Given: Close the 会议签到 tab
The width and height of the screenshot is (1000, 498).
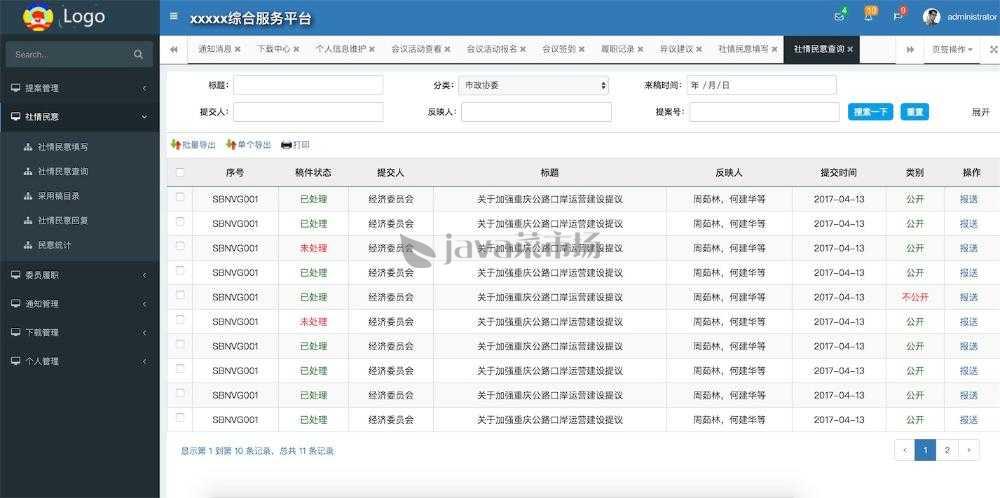Looking at the screenshot, I should coord(581,49).
